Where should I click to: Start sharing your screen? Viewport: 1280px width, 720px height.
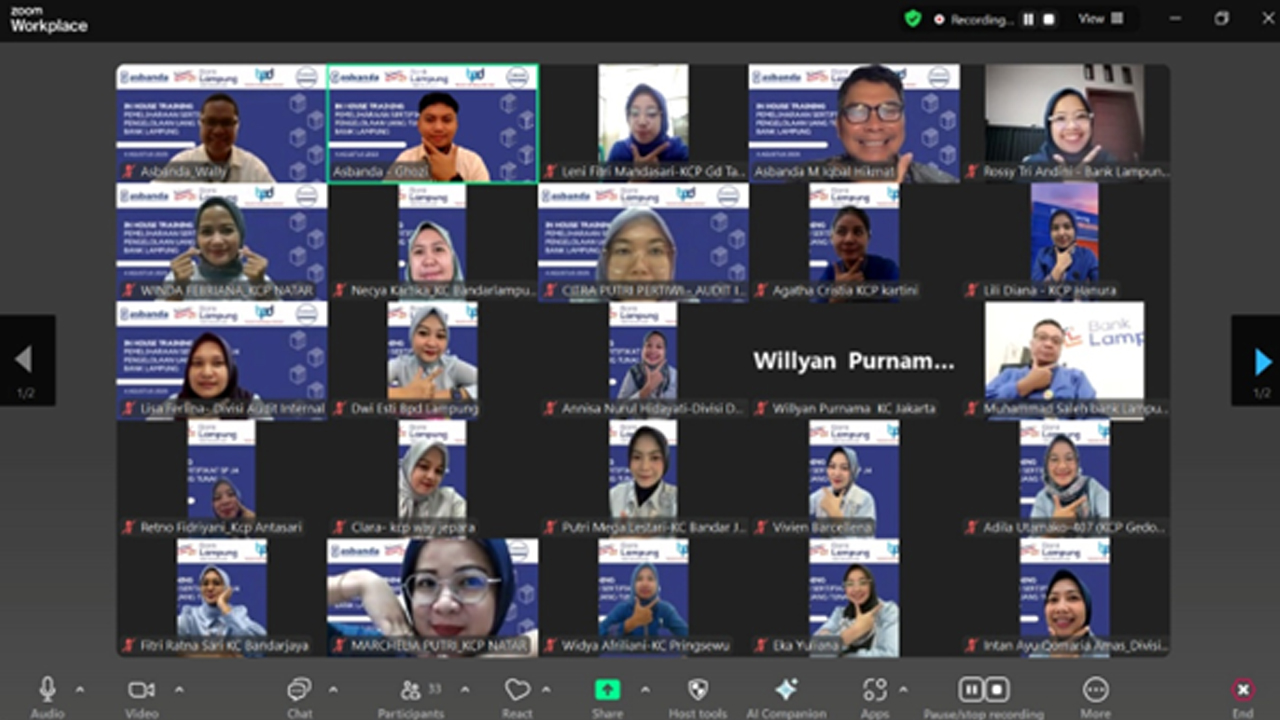tap(607, 690)
